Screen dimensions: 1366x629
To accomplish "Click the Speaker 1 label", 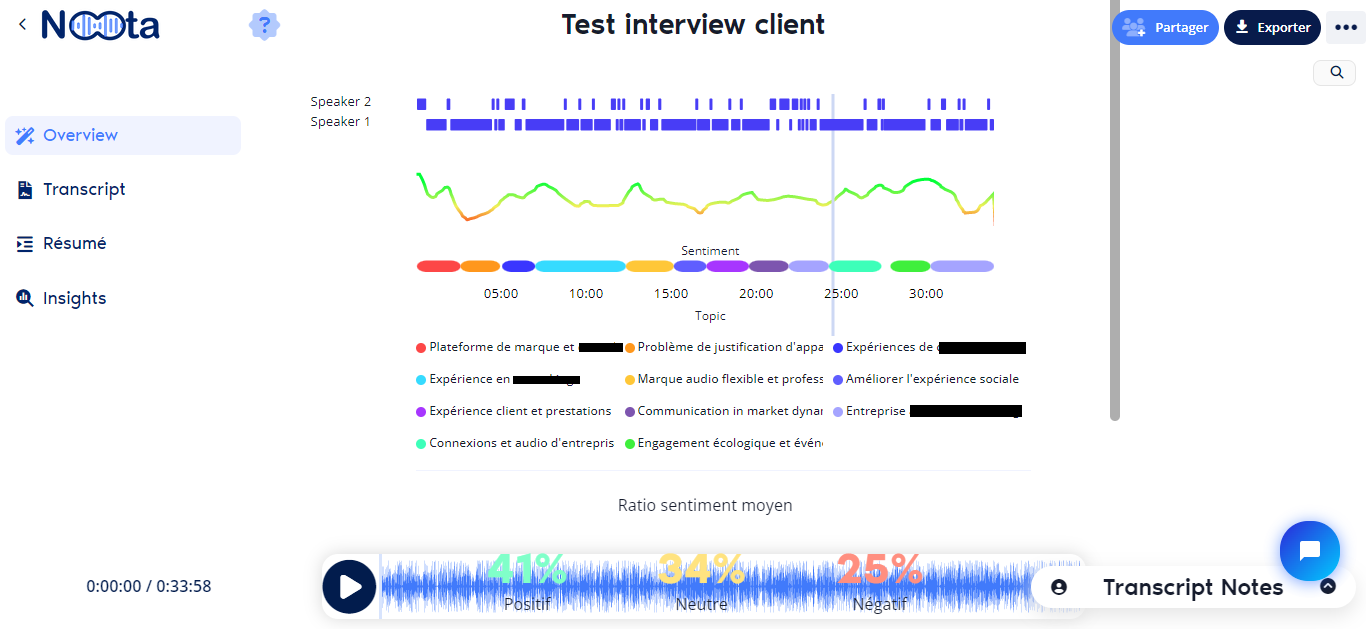I will point(340,122).
